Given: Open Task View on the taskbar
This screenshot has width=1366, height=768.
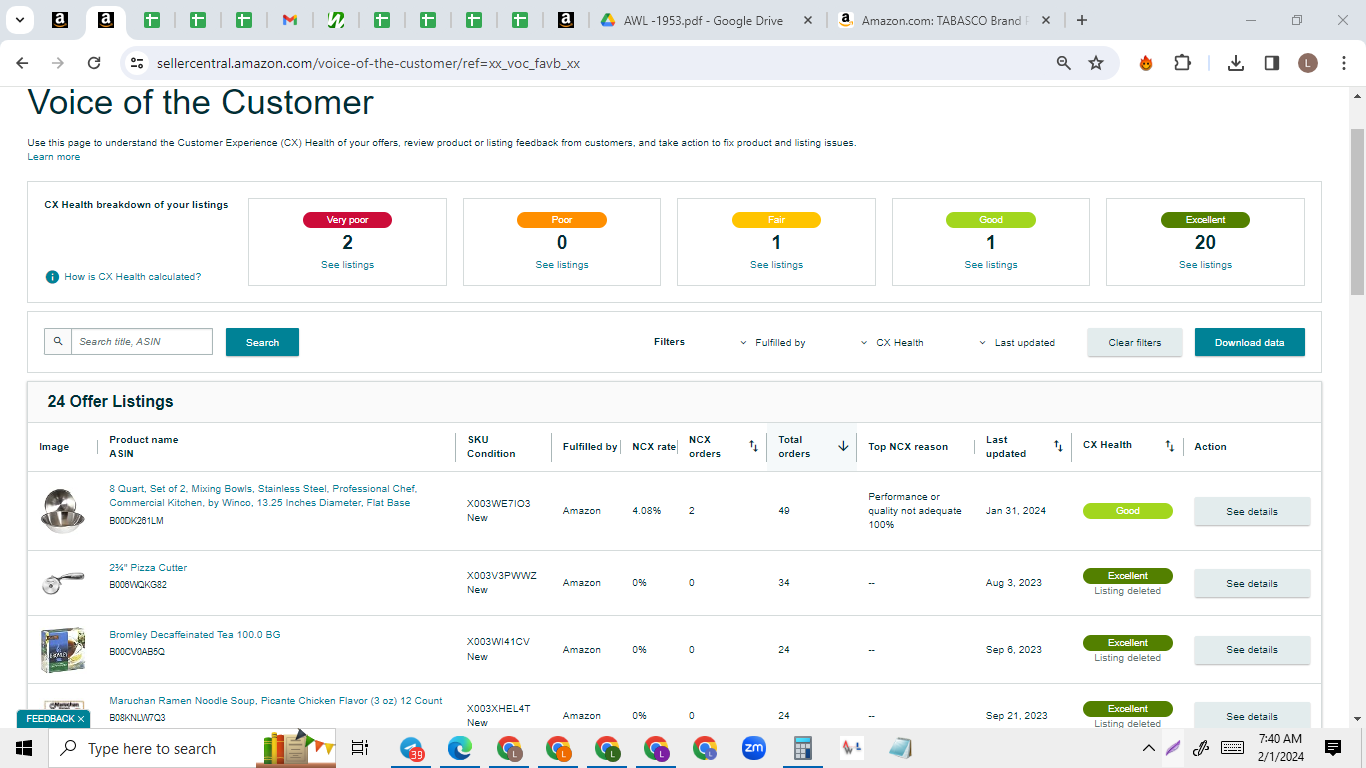Looking at the screenshot, I should (x=360, y=748).
